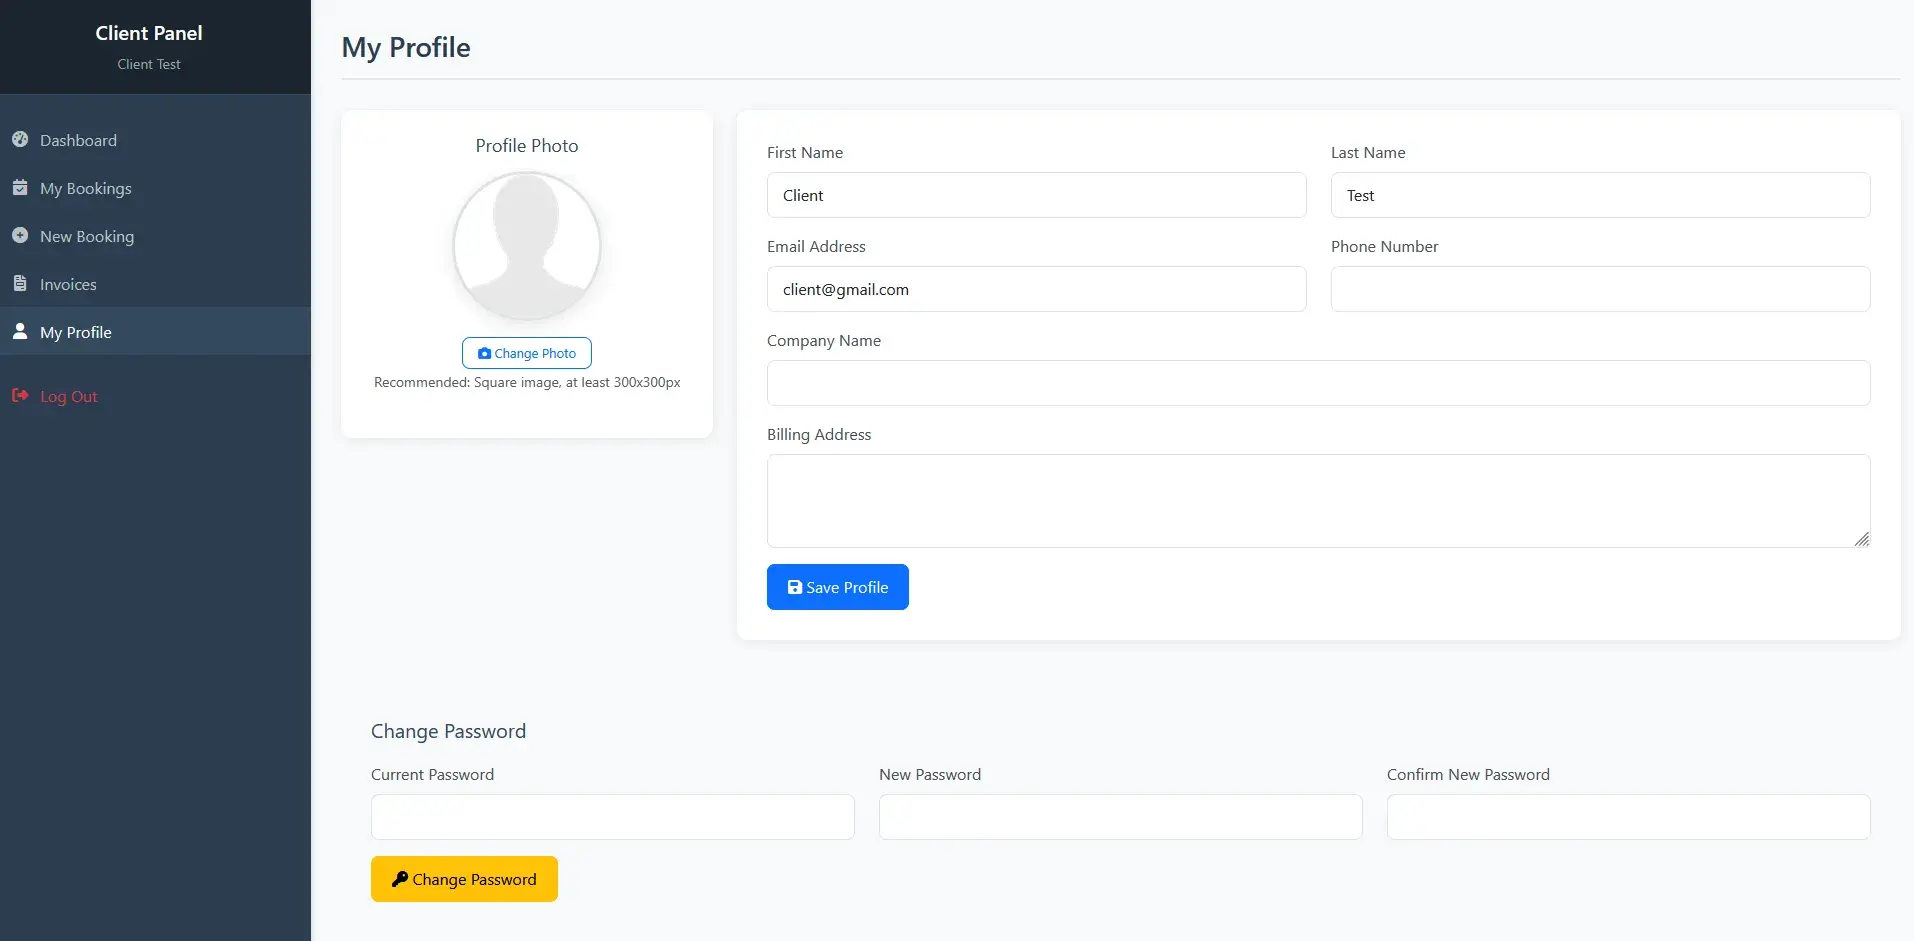1914x941 pixels.
Task: Grab the Billing Address resize handle
Action: [1861, 539]
